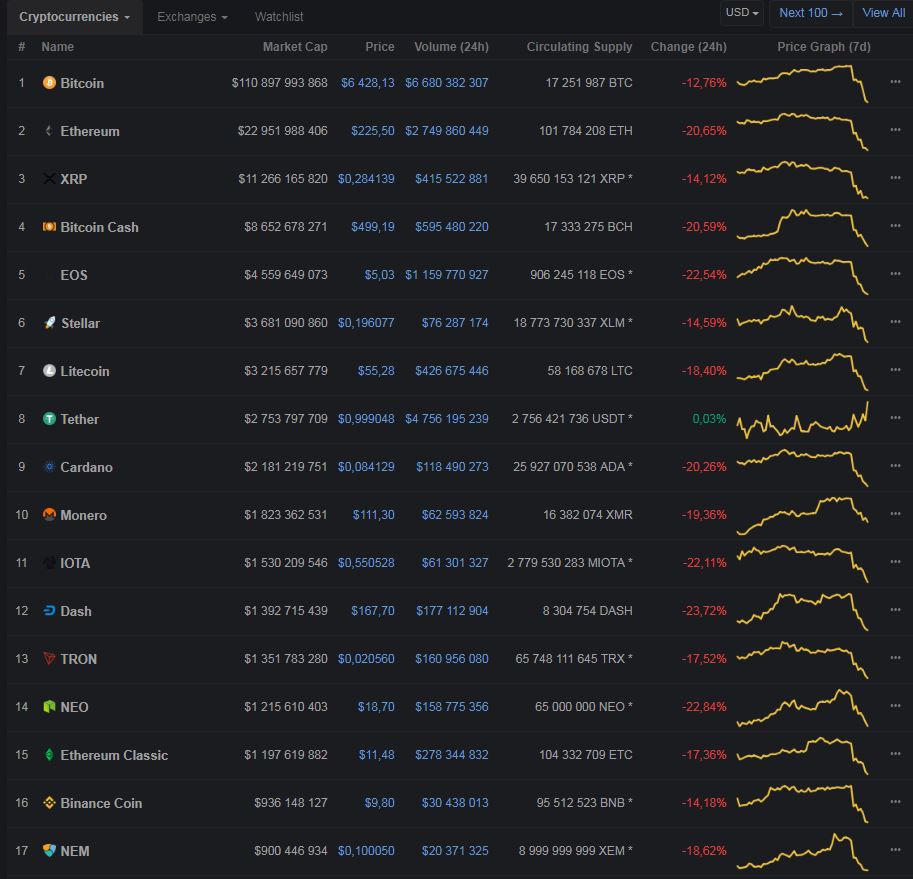
Task: Open more options for Ethereum row
Action: click(896, 130)
